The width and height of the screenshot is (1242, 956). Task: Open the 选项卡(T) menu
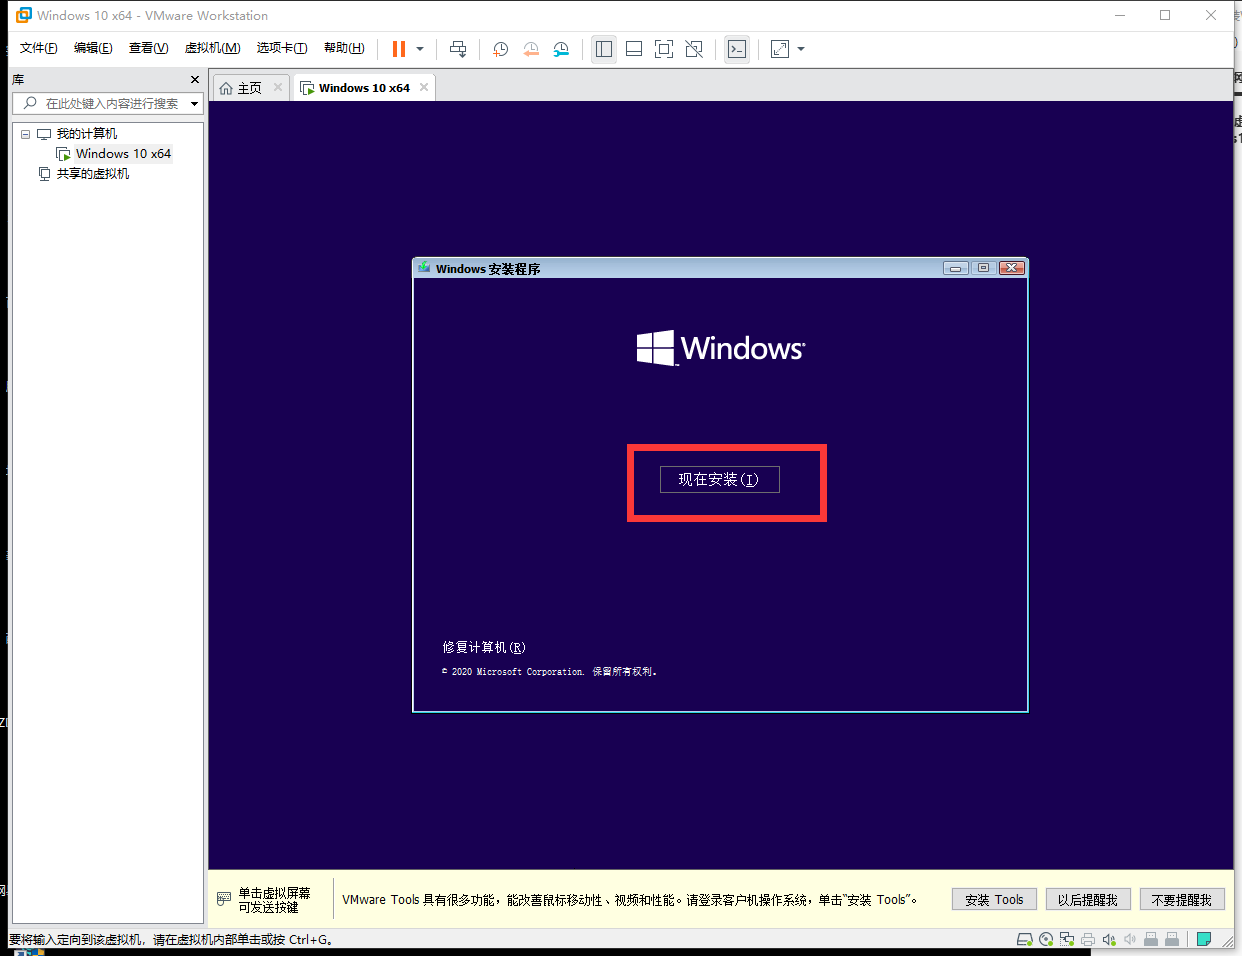[x=282, y=48]
